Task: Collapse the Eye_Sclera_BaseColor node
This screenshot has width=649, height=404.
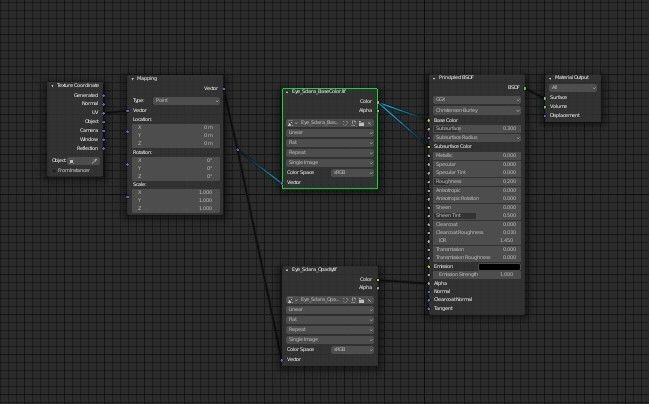Action: click(287, 91)
